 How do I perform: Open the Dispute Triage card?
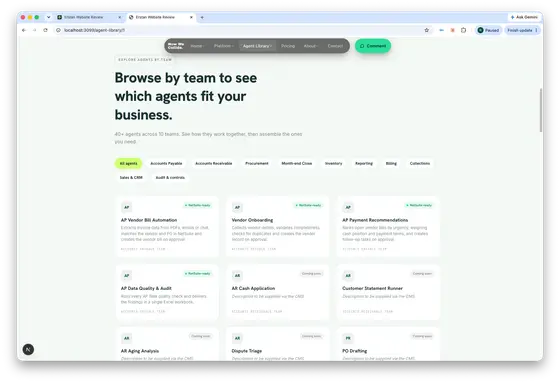tap(278, 344)
